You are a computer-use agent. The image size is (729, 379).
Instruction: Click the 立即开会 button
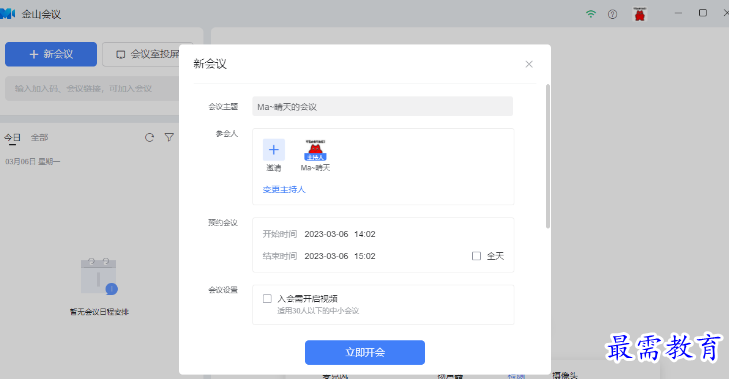[x=365, y=352]
